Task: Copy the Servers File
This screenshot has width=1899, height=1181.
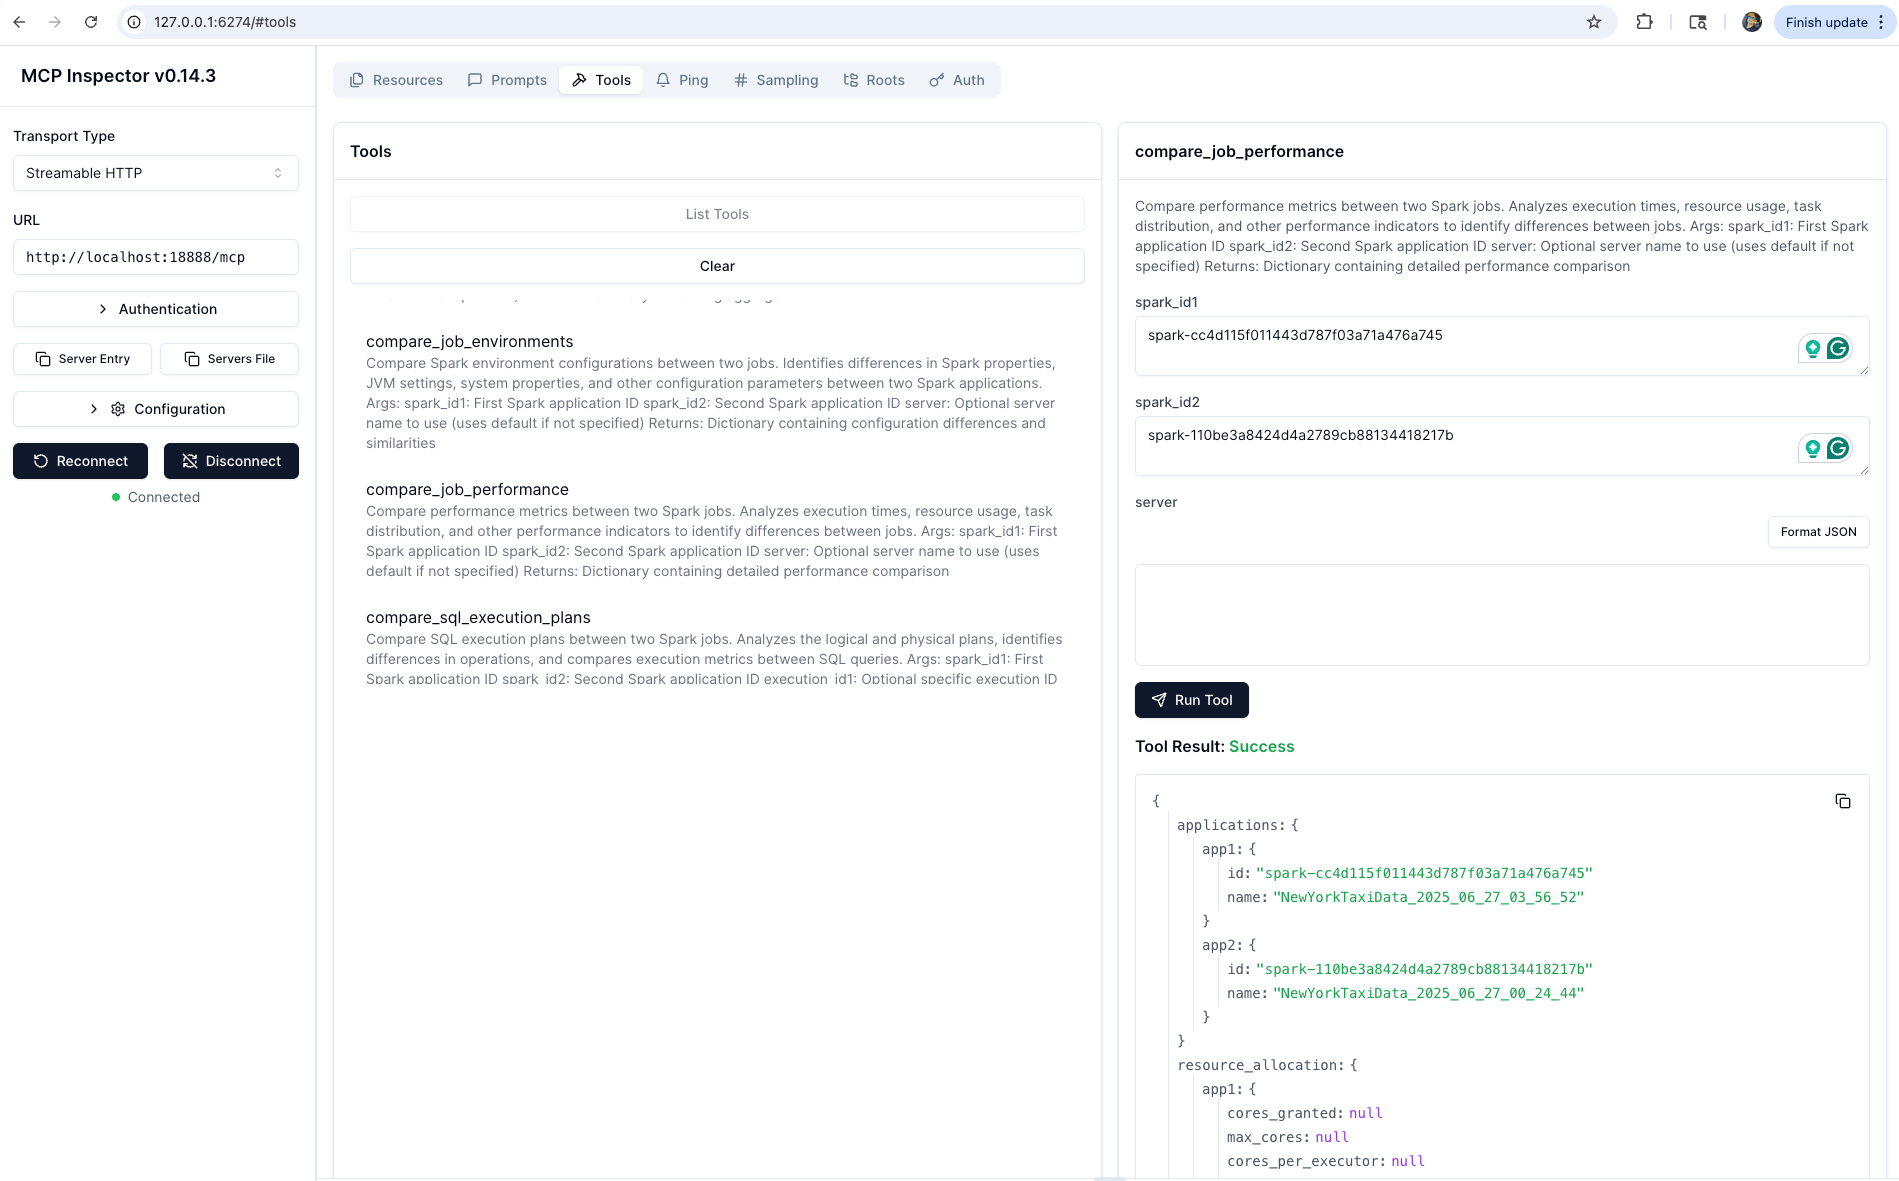Action: point(230,359)
